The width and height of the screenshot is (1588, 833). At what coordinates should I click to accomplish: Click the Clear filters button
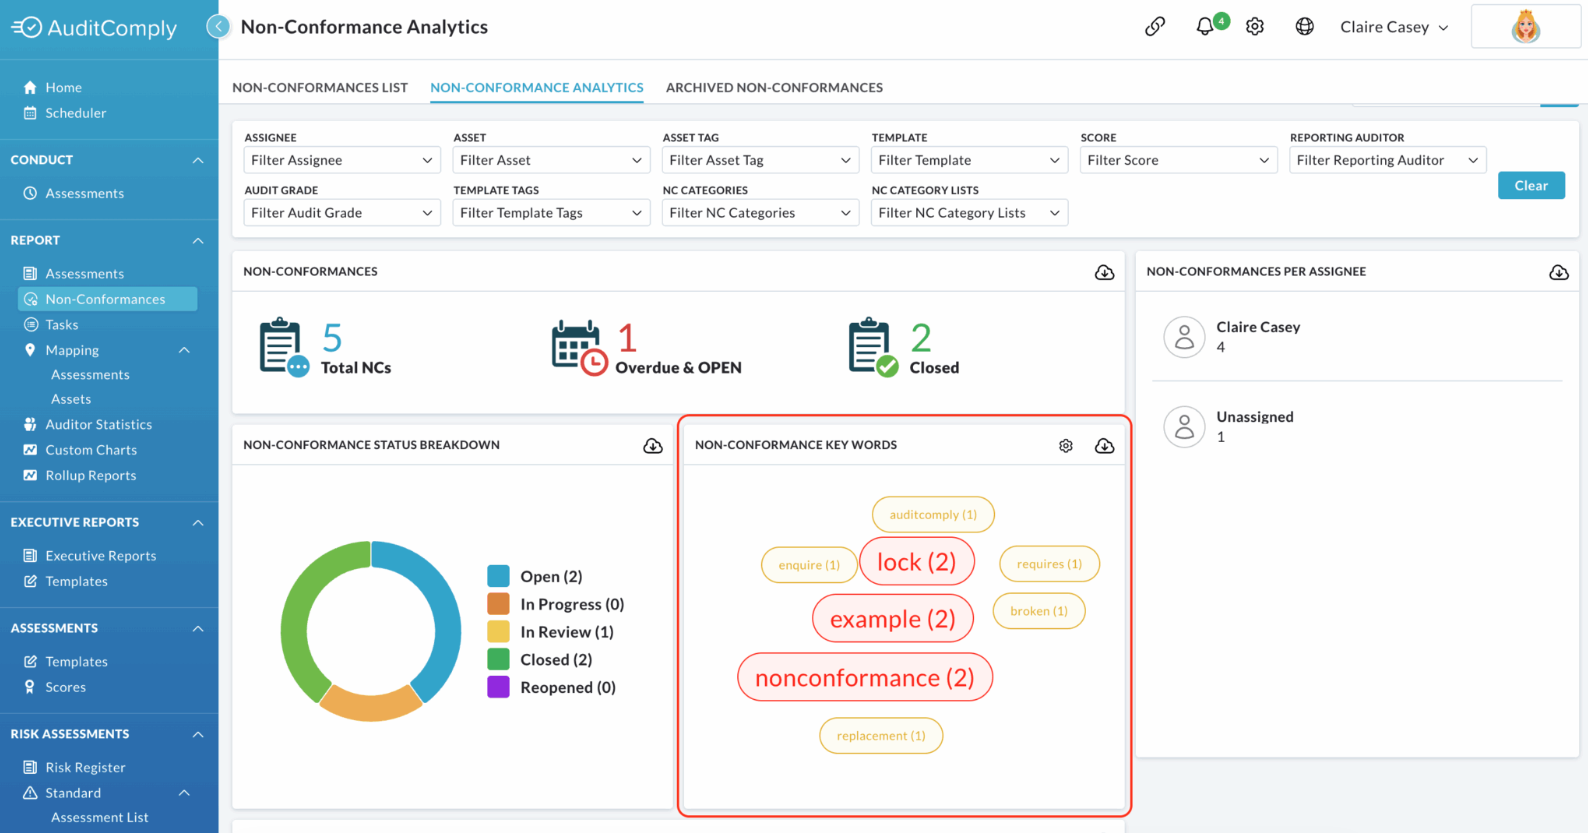(1531, 186)
